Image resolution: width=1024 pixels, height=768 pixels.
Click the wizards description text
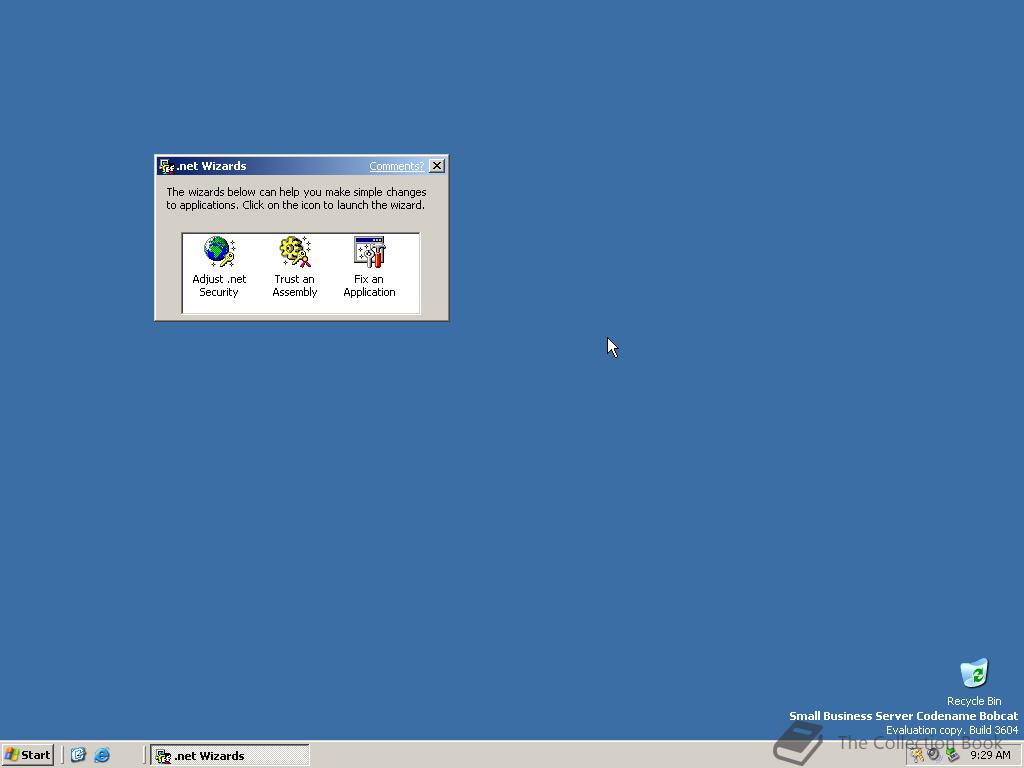pyautogui.click(x=296, y=199)
